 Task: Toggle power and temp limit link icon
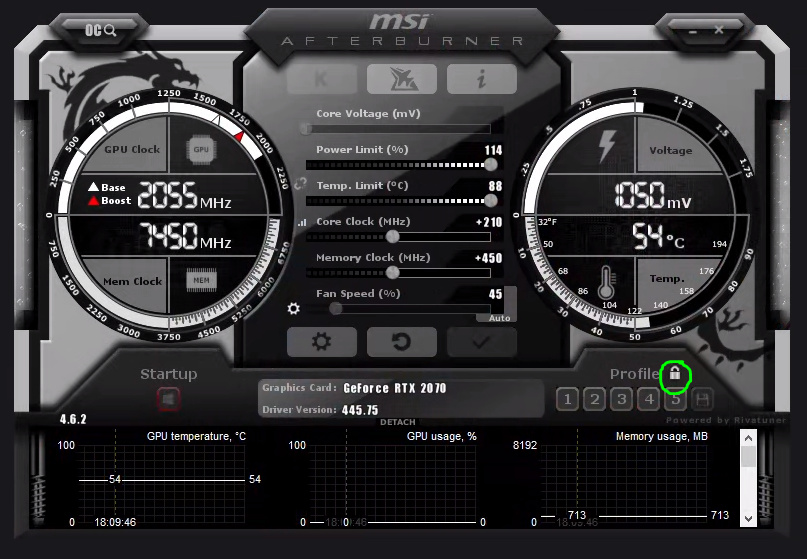(300, 184)
